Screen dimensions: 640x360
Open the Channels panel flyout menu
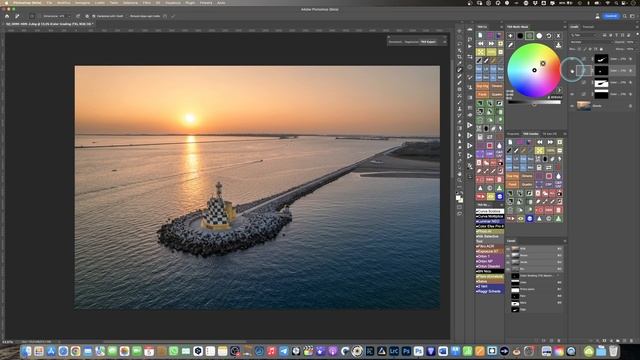point(564,241)
